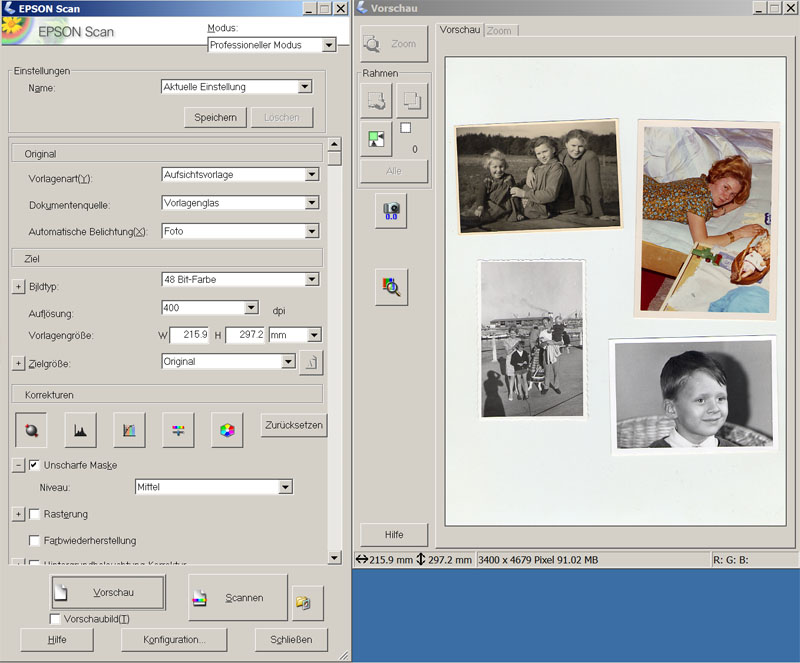Click the auto locate marquee icon

(x=377, y=141)
